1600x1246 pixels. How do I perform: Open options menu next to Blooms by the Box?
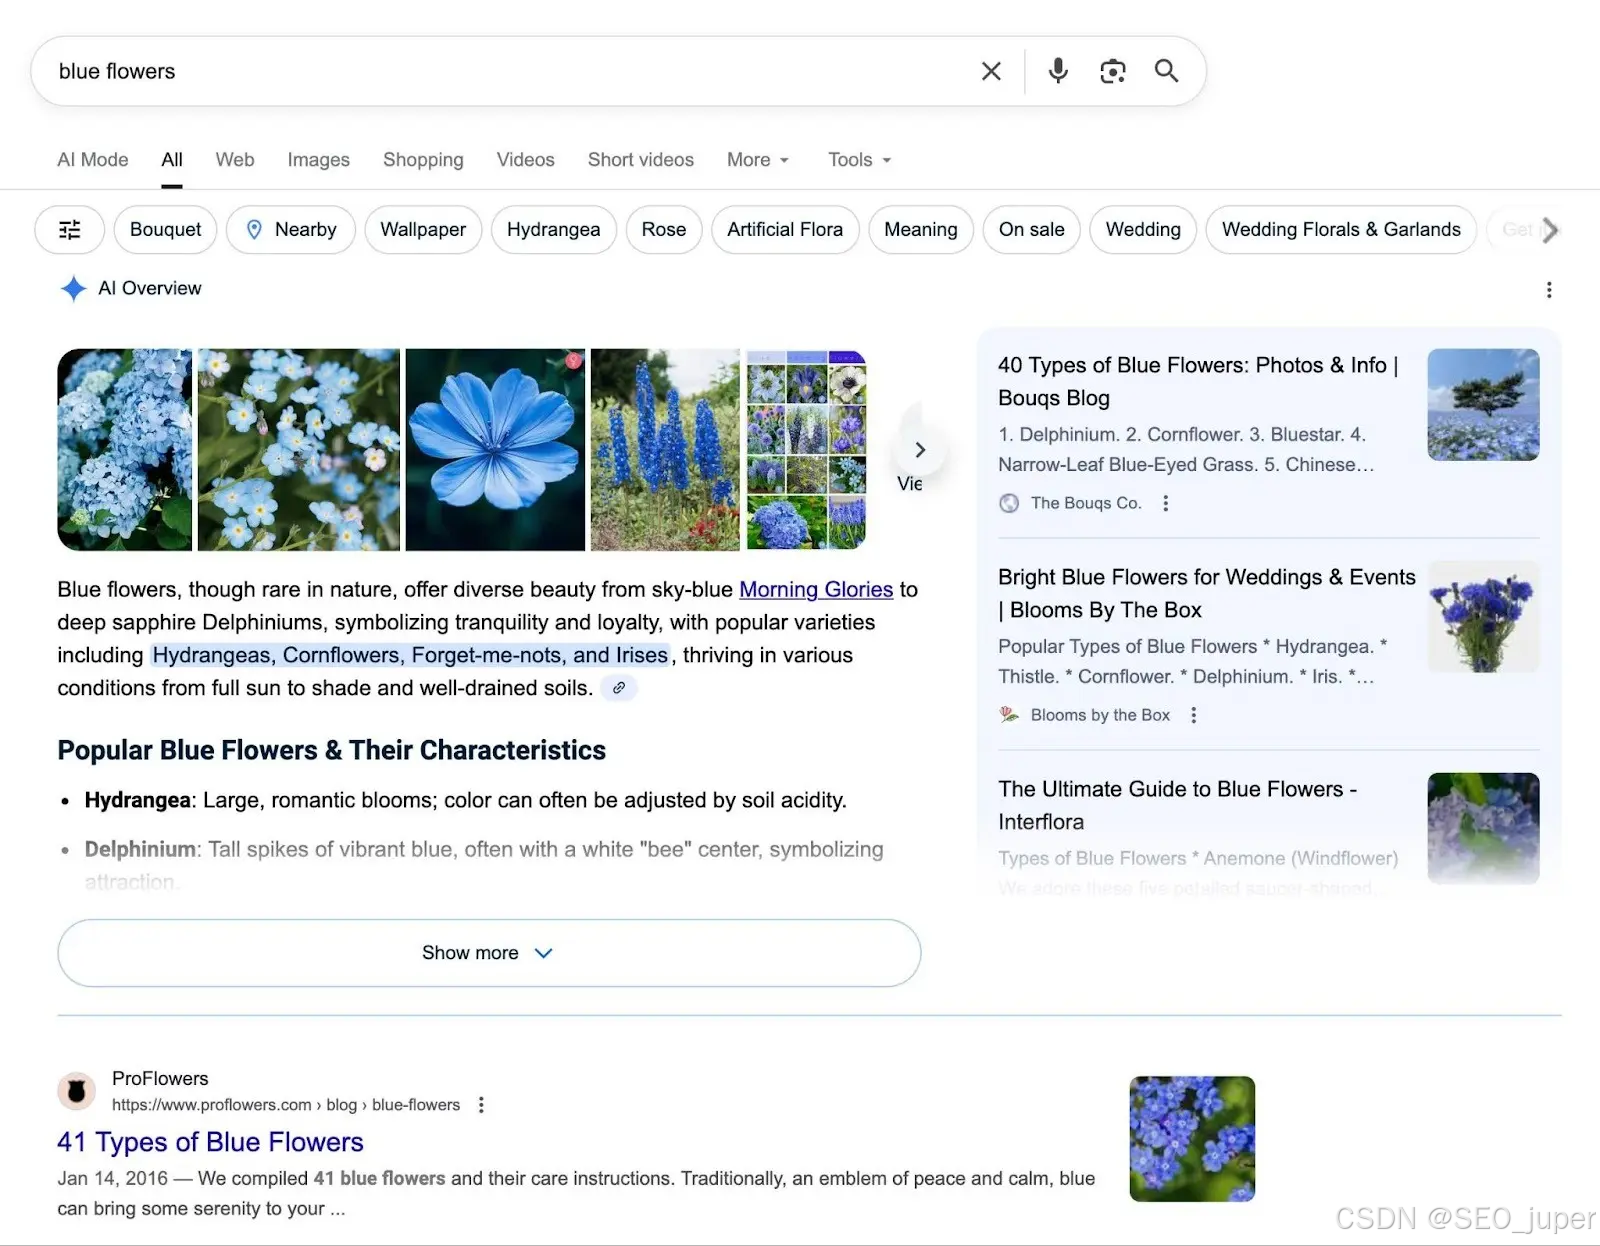pyautogui.click(x=1193, y=715)
